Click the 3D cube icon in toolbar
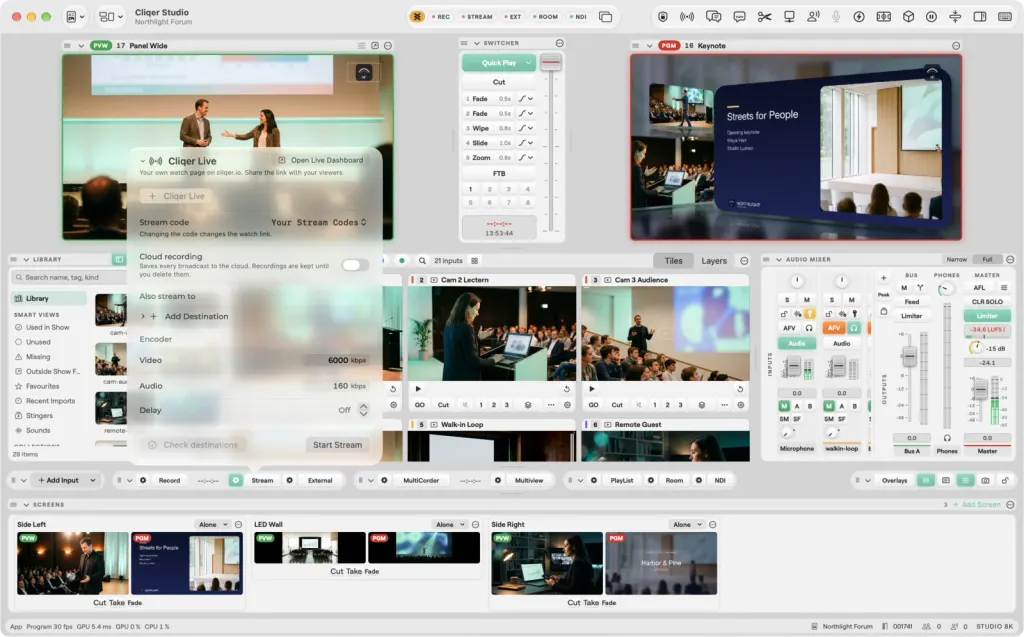 point(908,17)
